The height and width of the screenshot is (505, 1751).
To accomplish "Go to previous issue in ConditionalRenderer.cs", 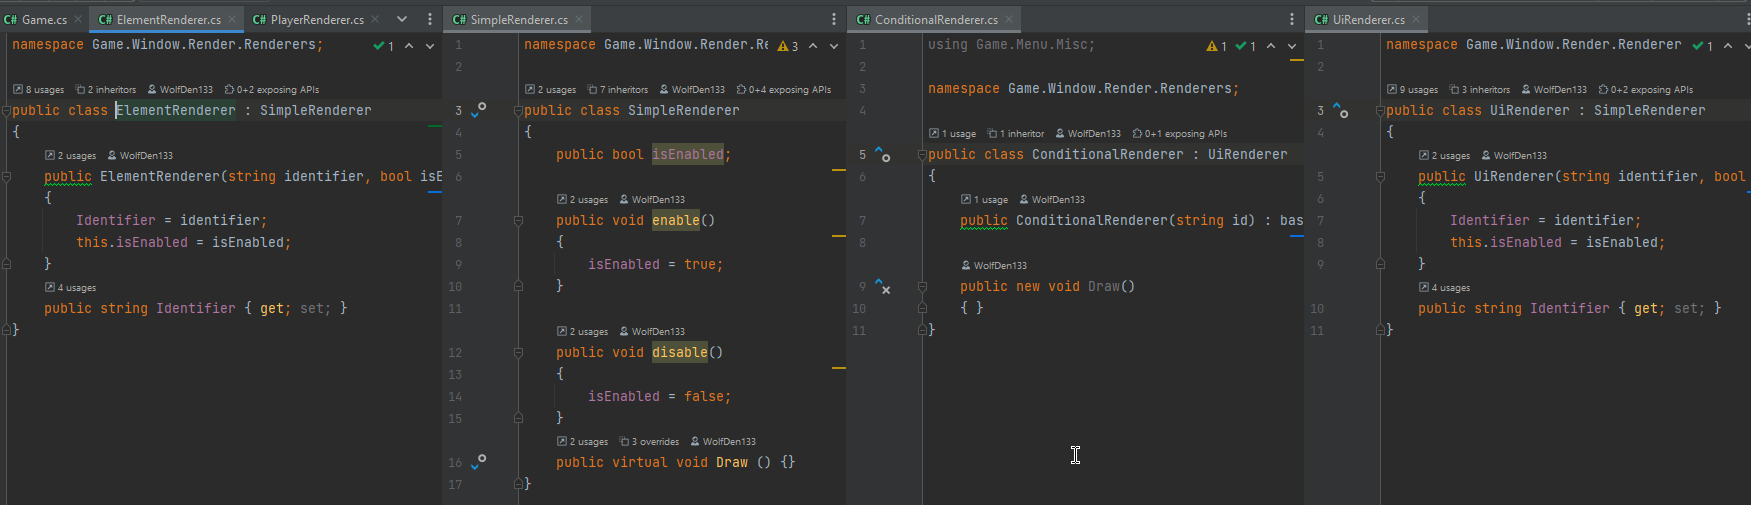I will click(x=1271, y=46).
